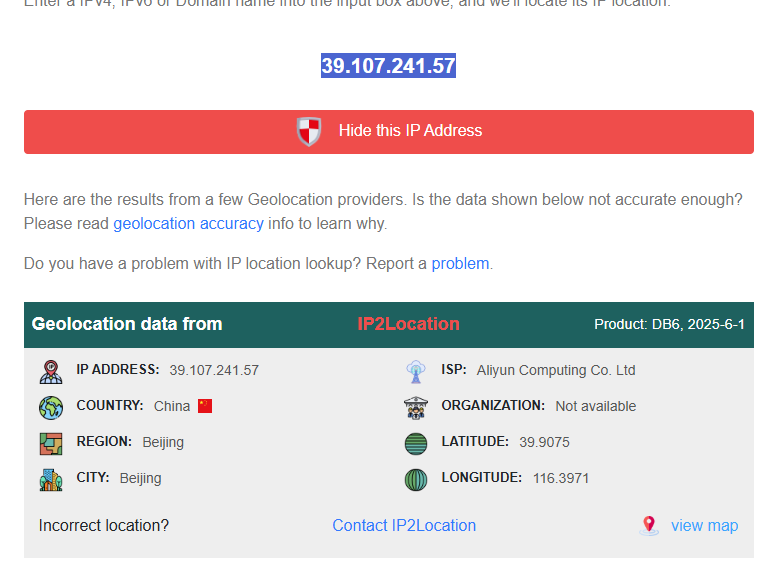Click the globe icon next to COUNTRY

[51, 408]
